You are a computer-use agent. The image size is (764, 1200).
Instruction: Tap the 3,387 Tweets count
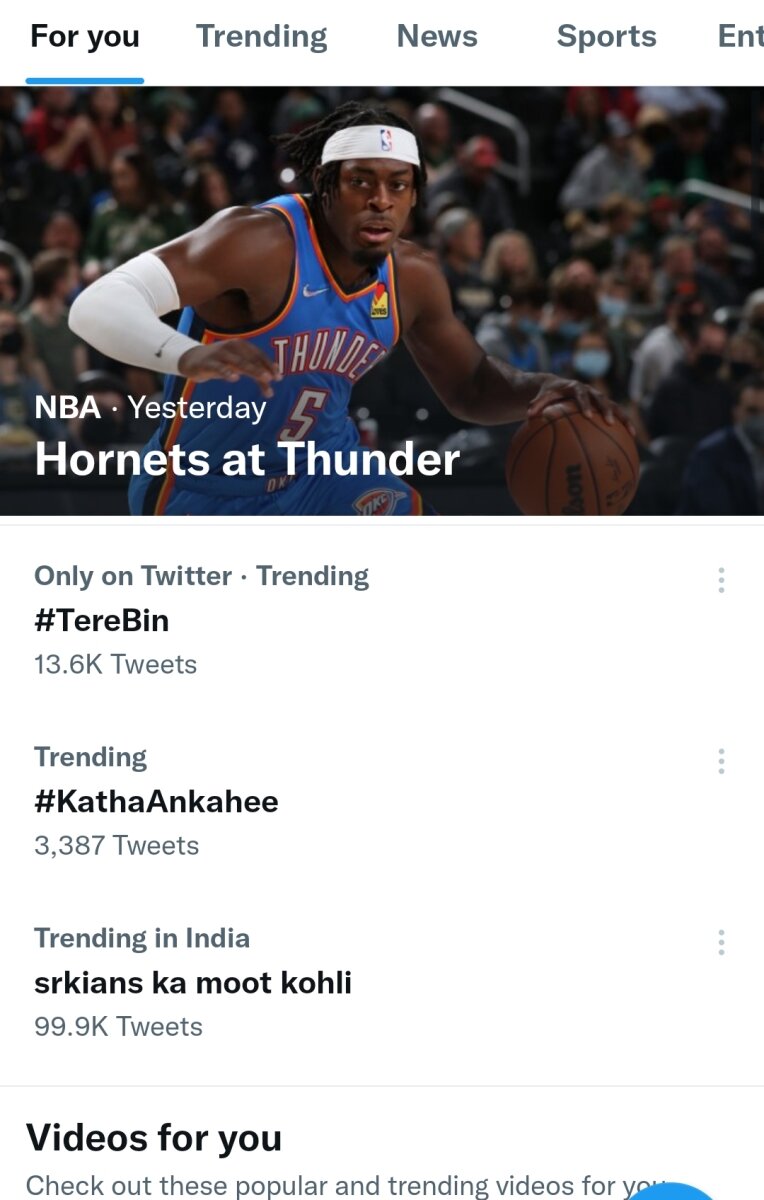point(116,845)
